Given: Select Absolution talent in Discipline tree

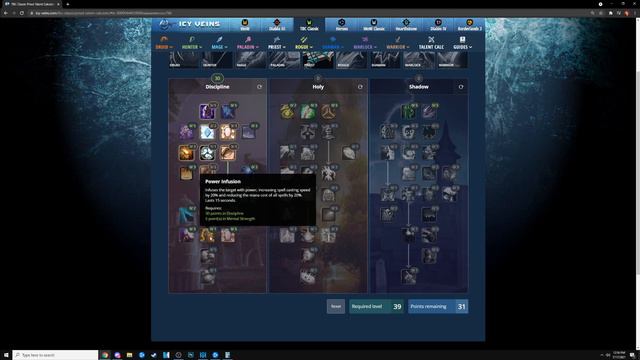Looking at the screenshot, I should pyautogui.click(x=187, y=153).
